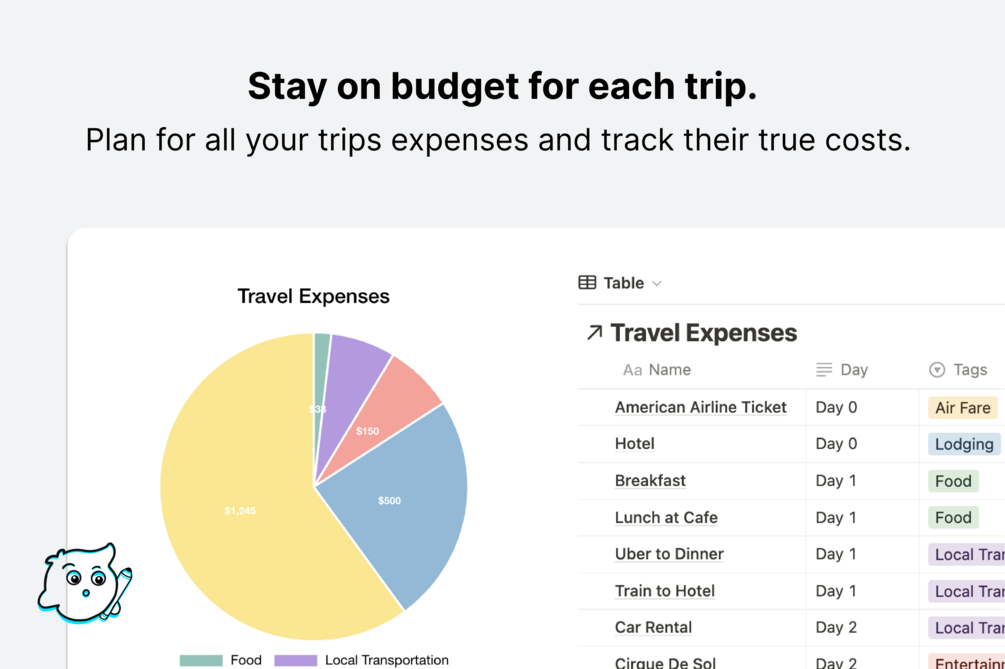1005x669 pixels.
Task: Click the cartoon mascot with pencil
Action: (84, 583)
